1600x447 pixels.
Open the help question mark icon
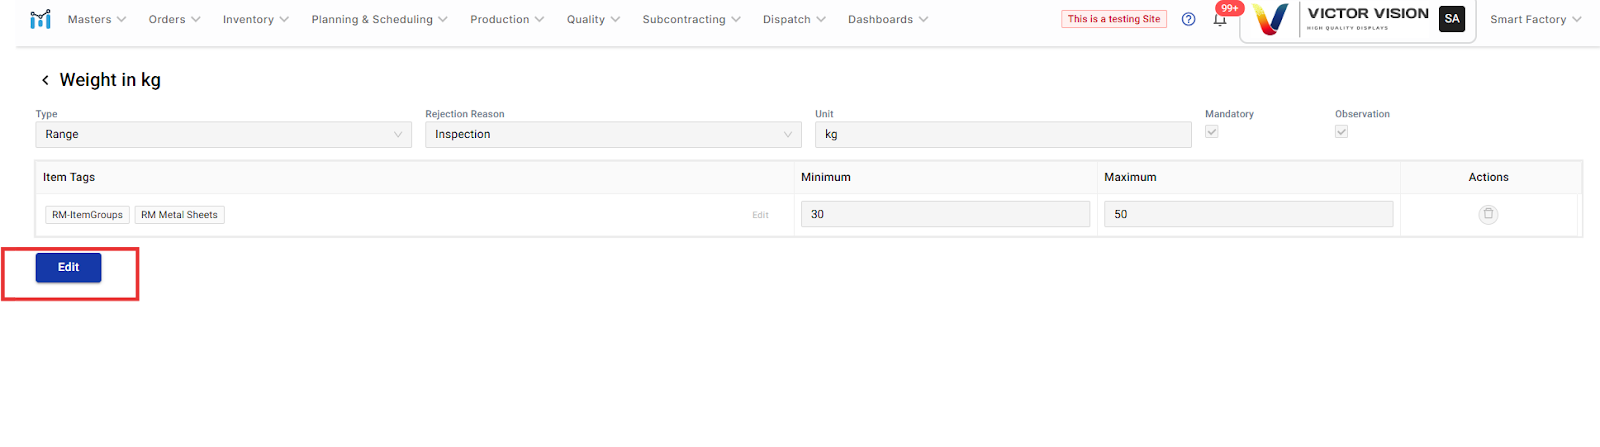(x=1188, y=19)
